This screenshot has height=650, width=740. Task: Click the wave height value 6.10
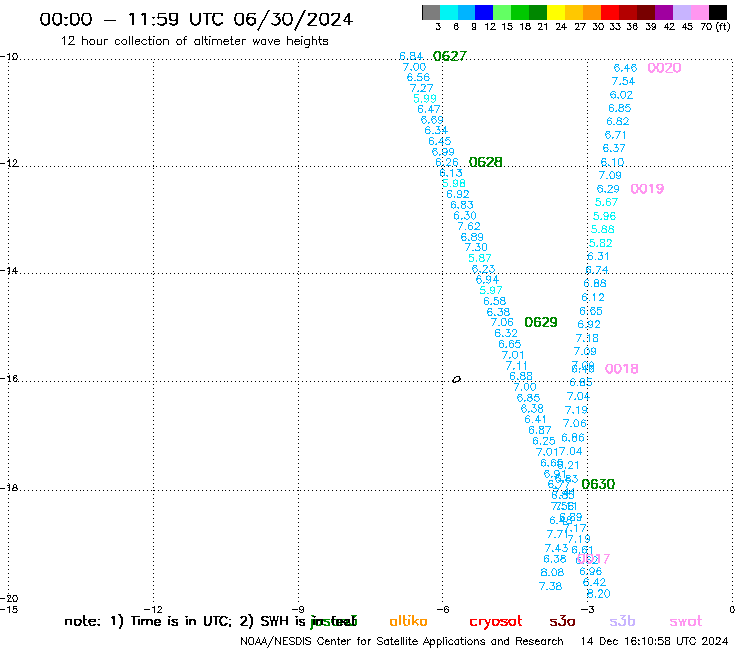click(x=612, y=162)
